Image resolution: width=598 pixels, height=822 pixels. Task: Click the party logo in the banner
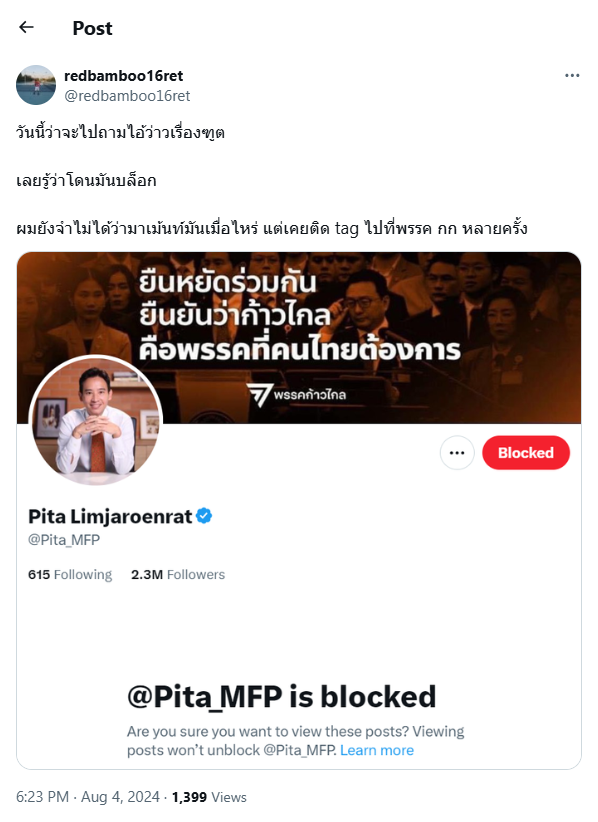point(297,395)
